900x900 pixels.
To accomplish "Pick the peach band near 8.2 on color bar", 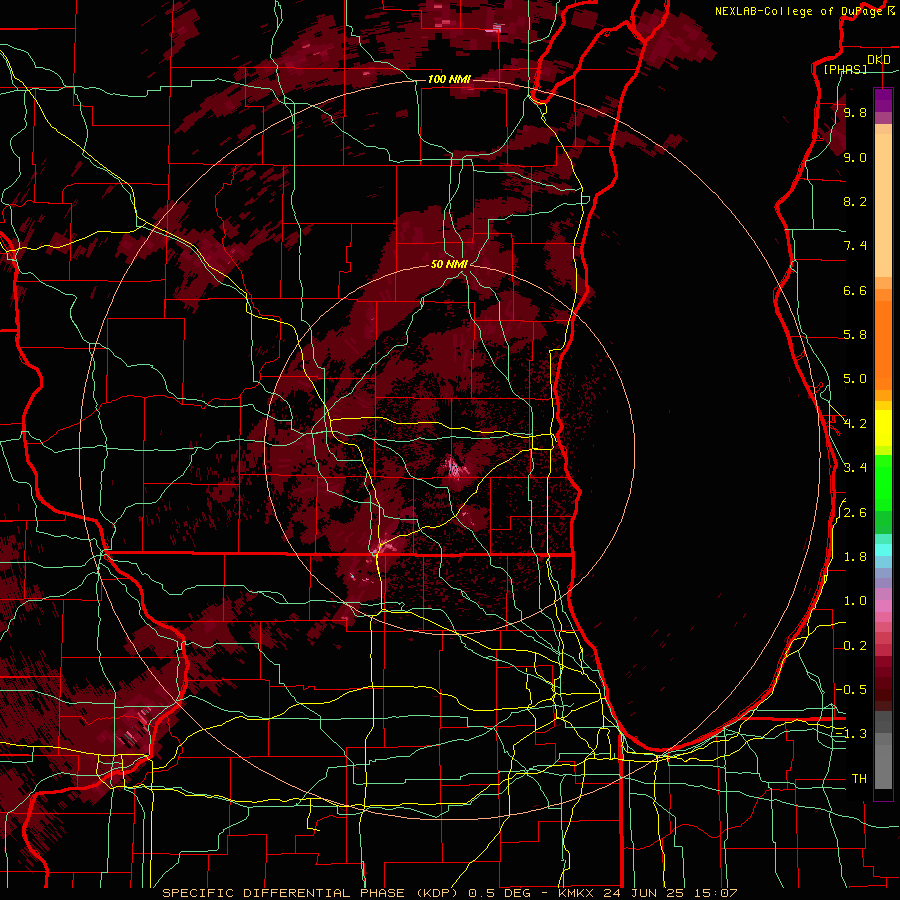I will click(x=883, y=204).
